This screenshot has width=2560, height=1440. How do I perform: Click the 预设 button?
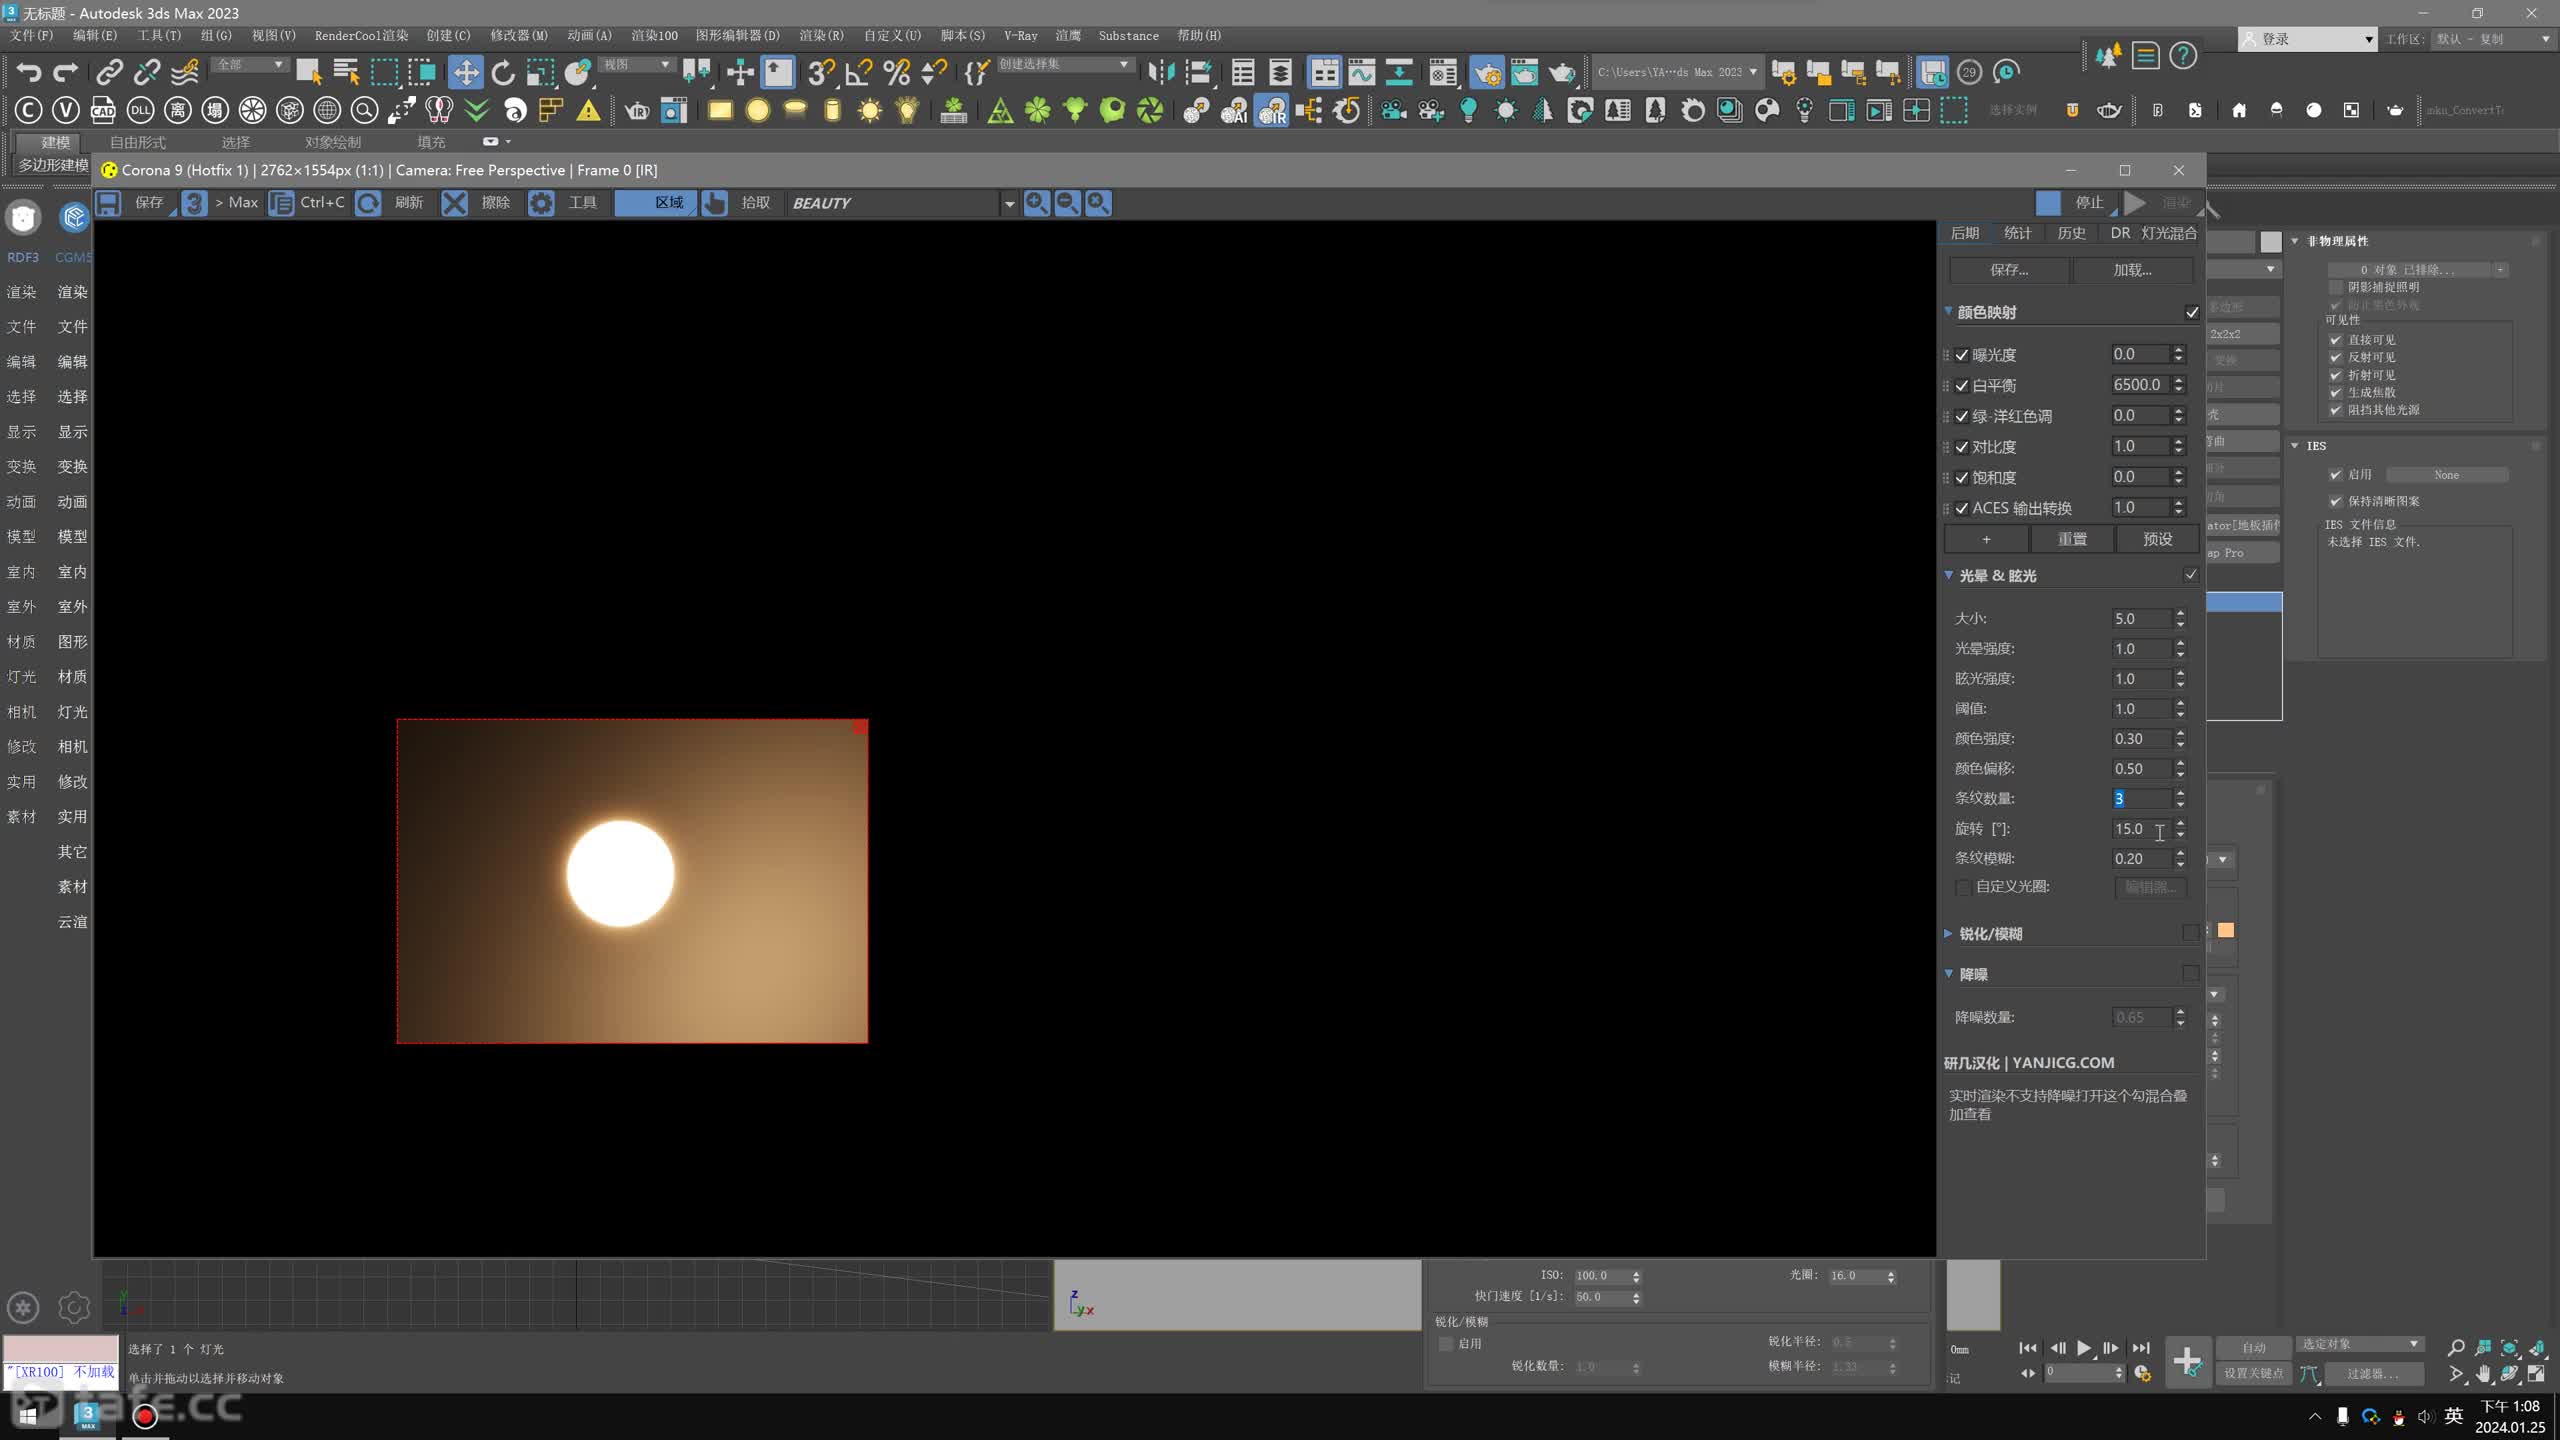tap(2157, 539)
